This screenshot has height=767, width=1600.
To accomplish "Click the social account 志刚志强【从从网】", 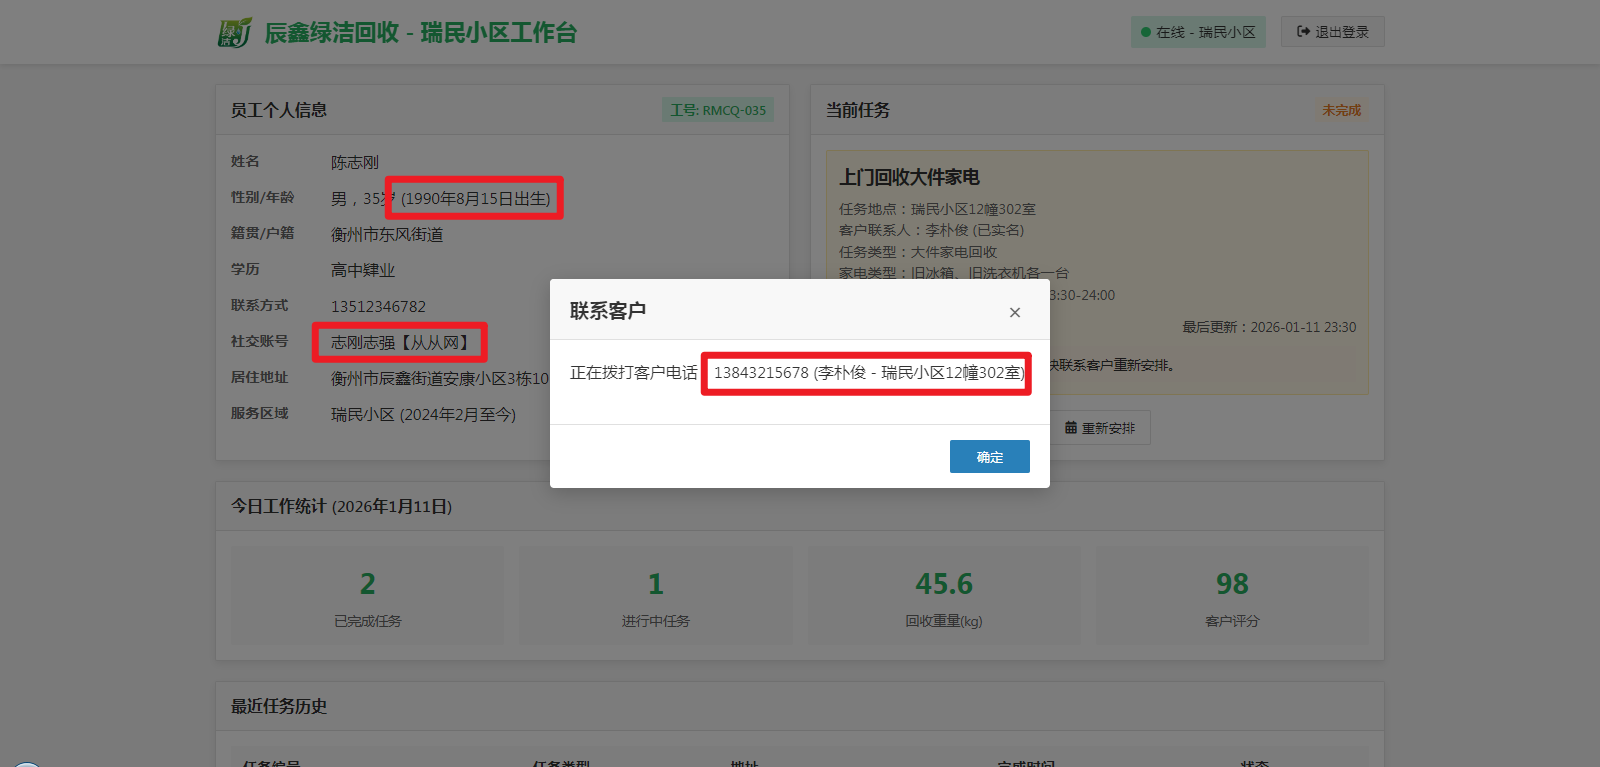I will click(x=401, y=342).
